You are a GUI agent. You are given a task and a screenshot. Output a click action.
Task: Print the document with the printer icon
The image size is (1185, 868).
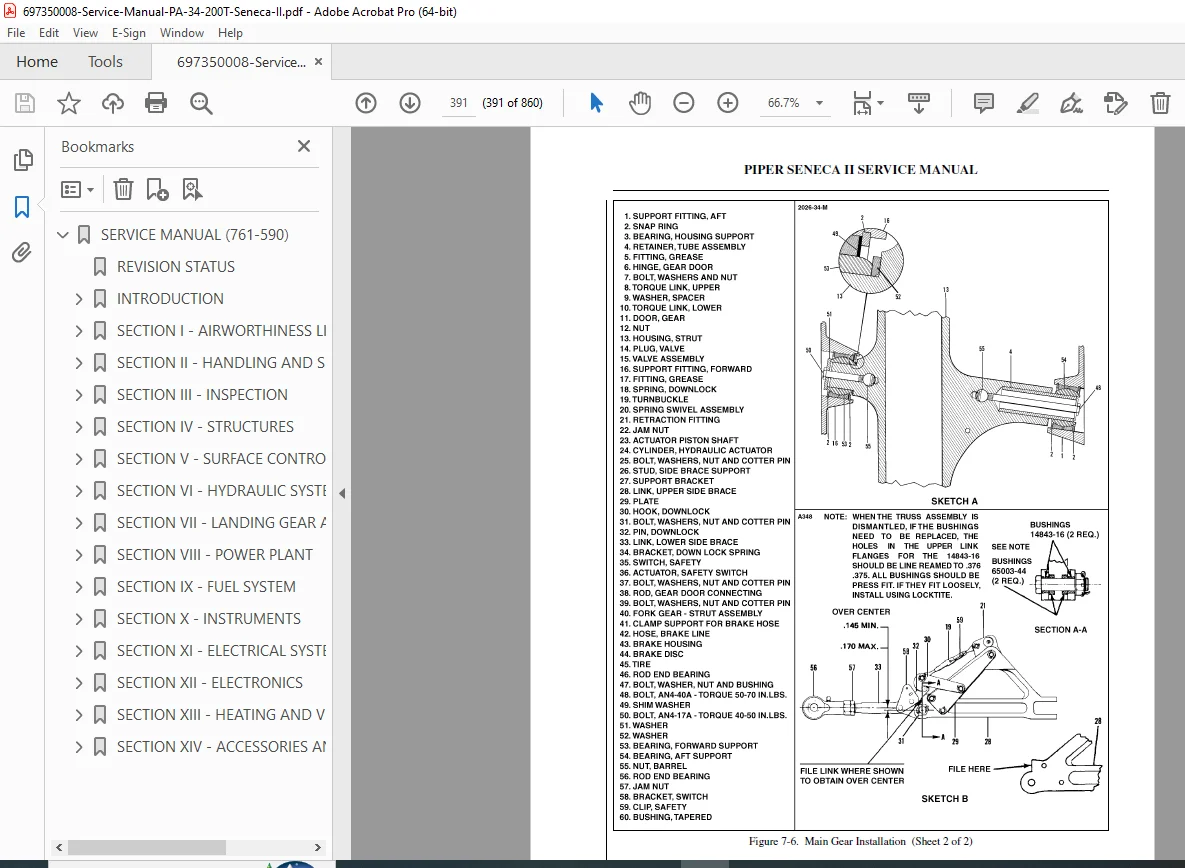(x=156, y=103)
